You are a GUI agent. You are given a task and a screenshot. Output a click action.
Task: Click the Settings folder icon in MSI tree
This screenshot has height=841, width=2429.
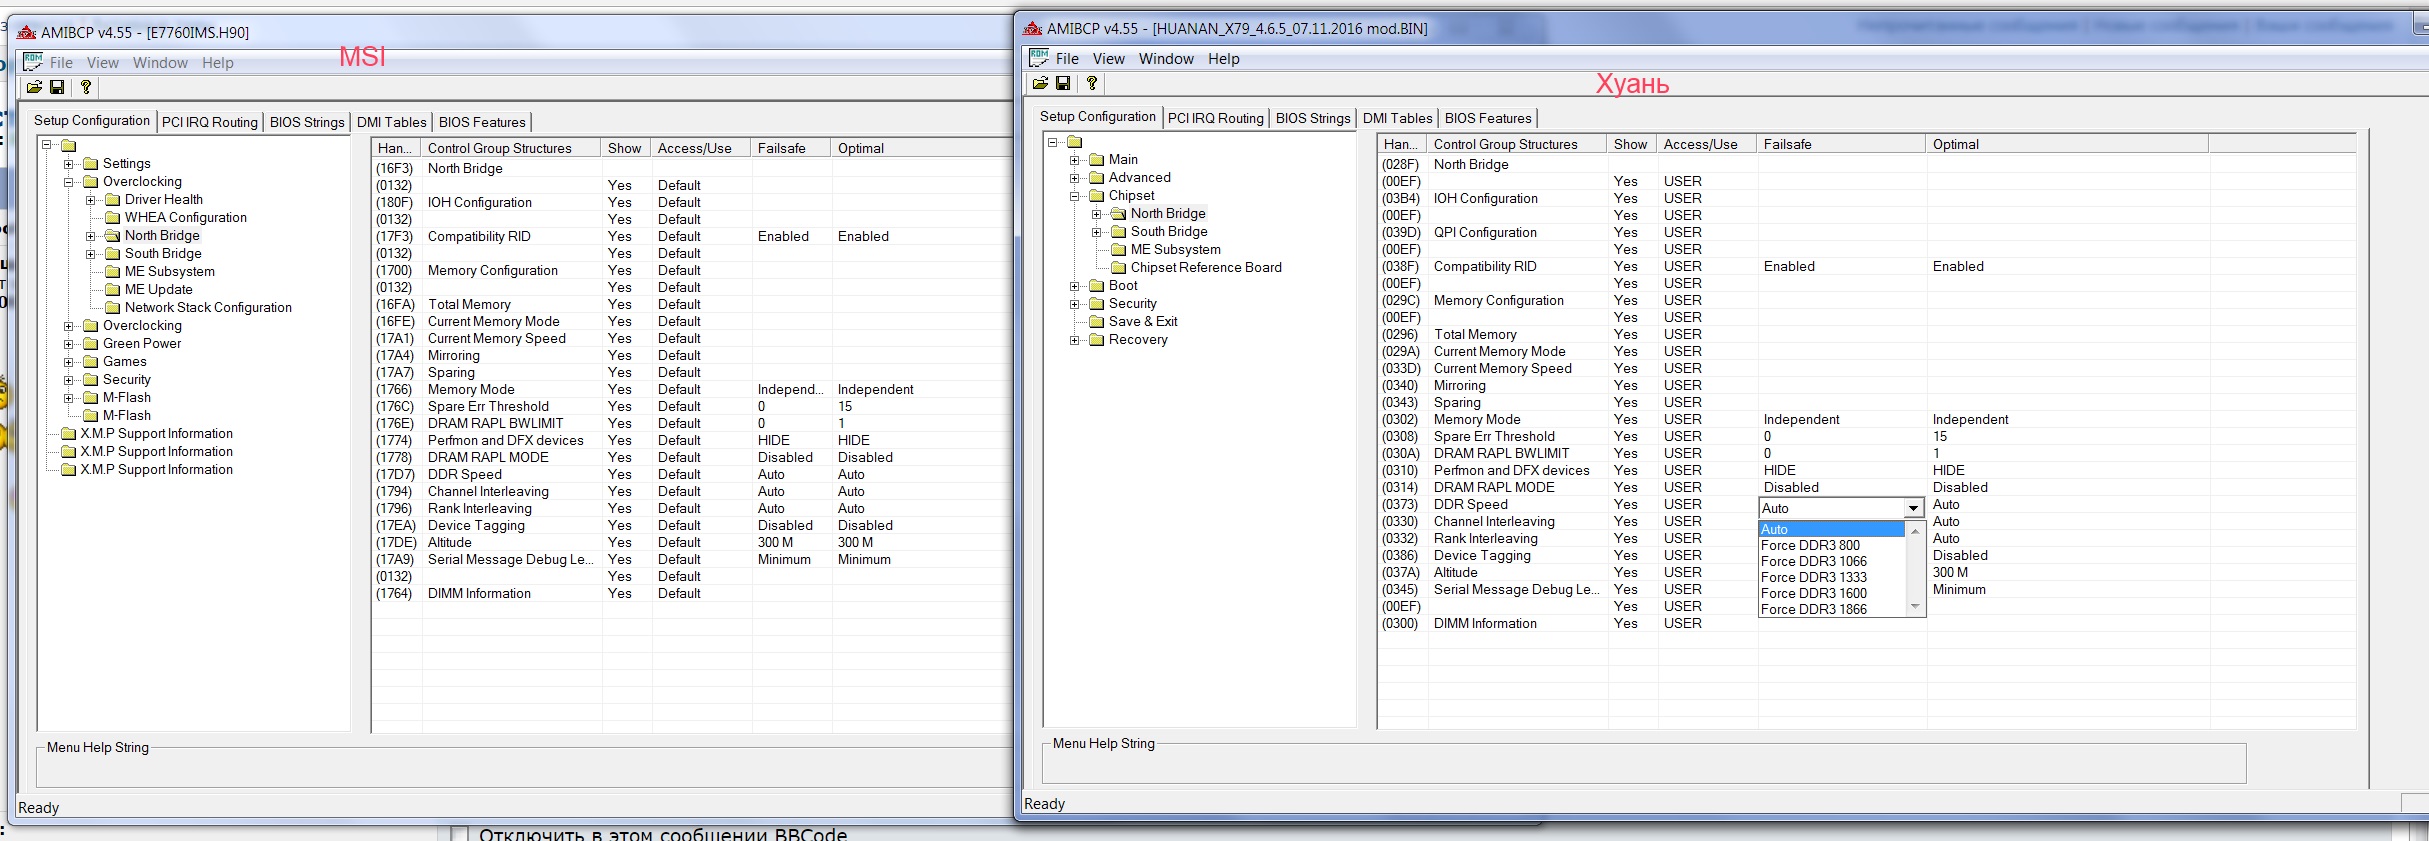click(91, 164)
